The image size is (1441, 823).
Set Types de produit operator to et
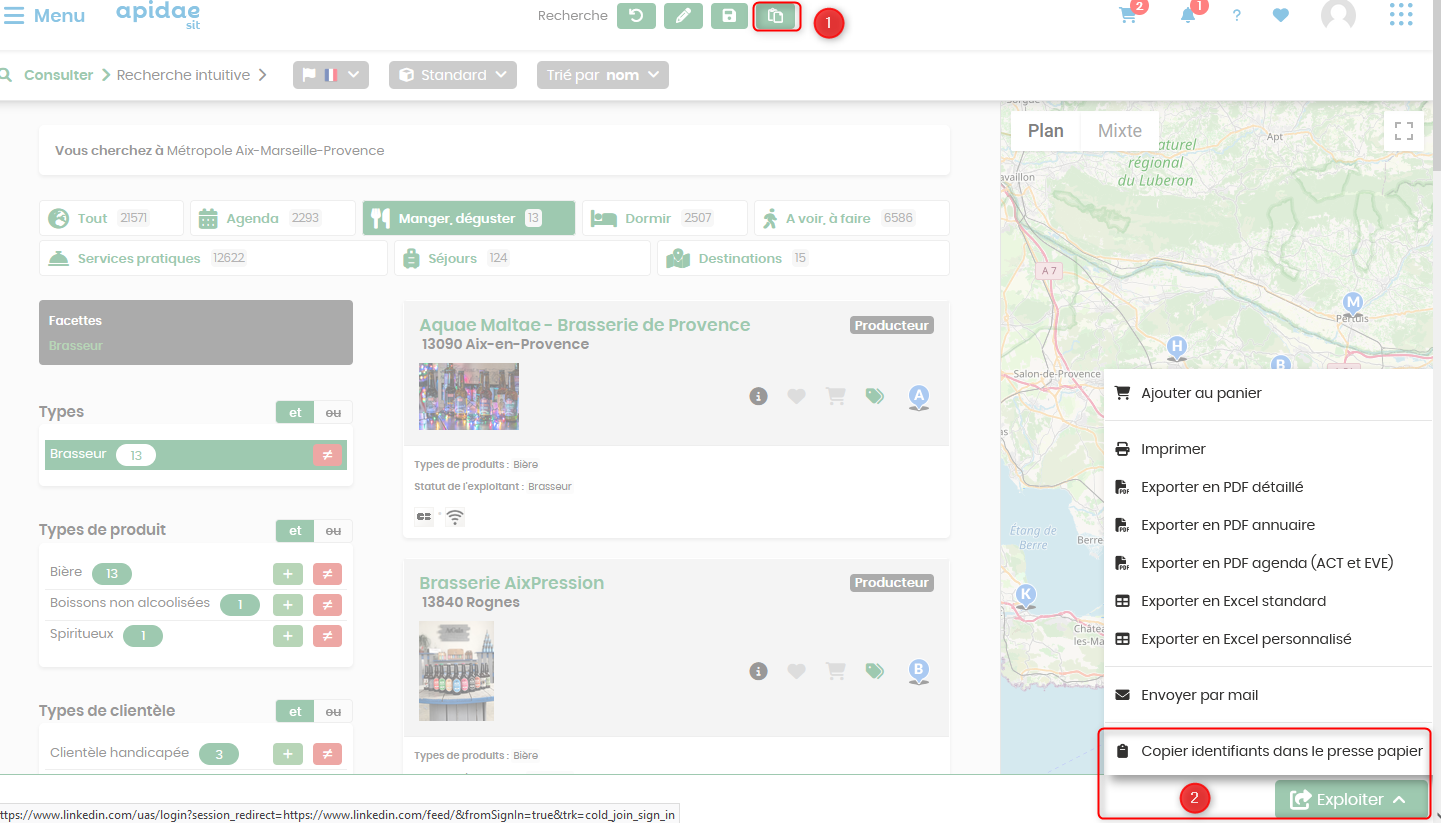(295, 531)
